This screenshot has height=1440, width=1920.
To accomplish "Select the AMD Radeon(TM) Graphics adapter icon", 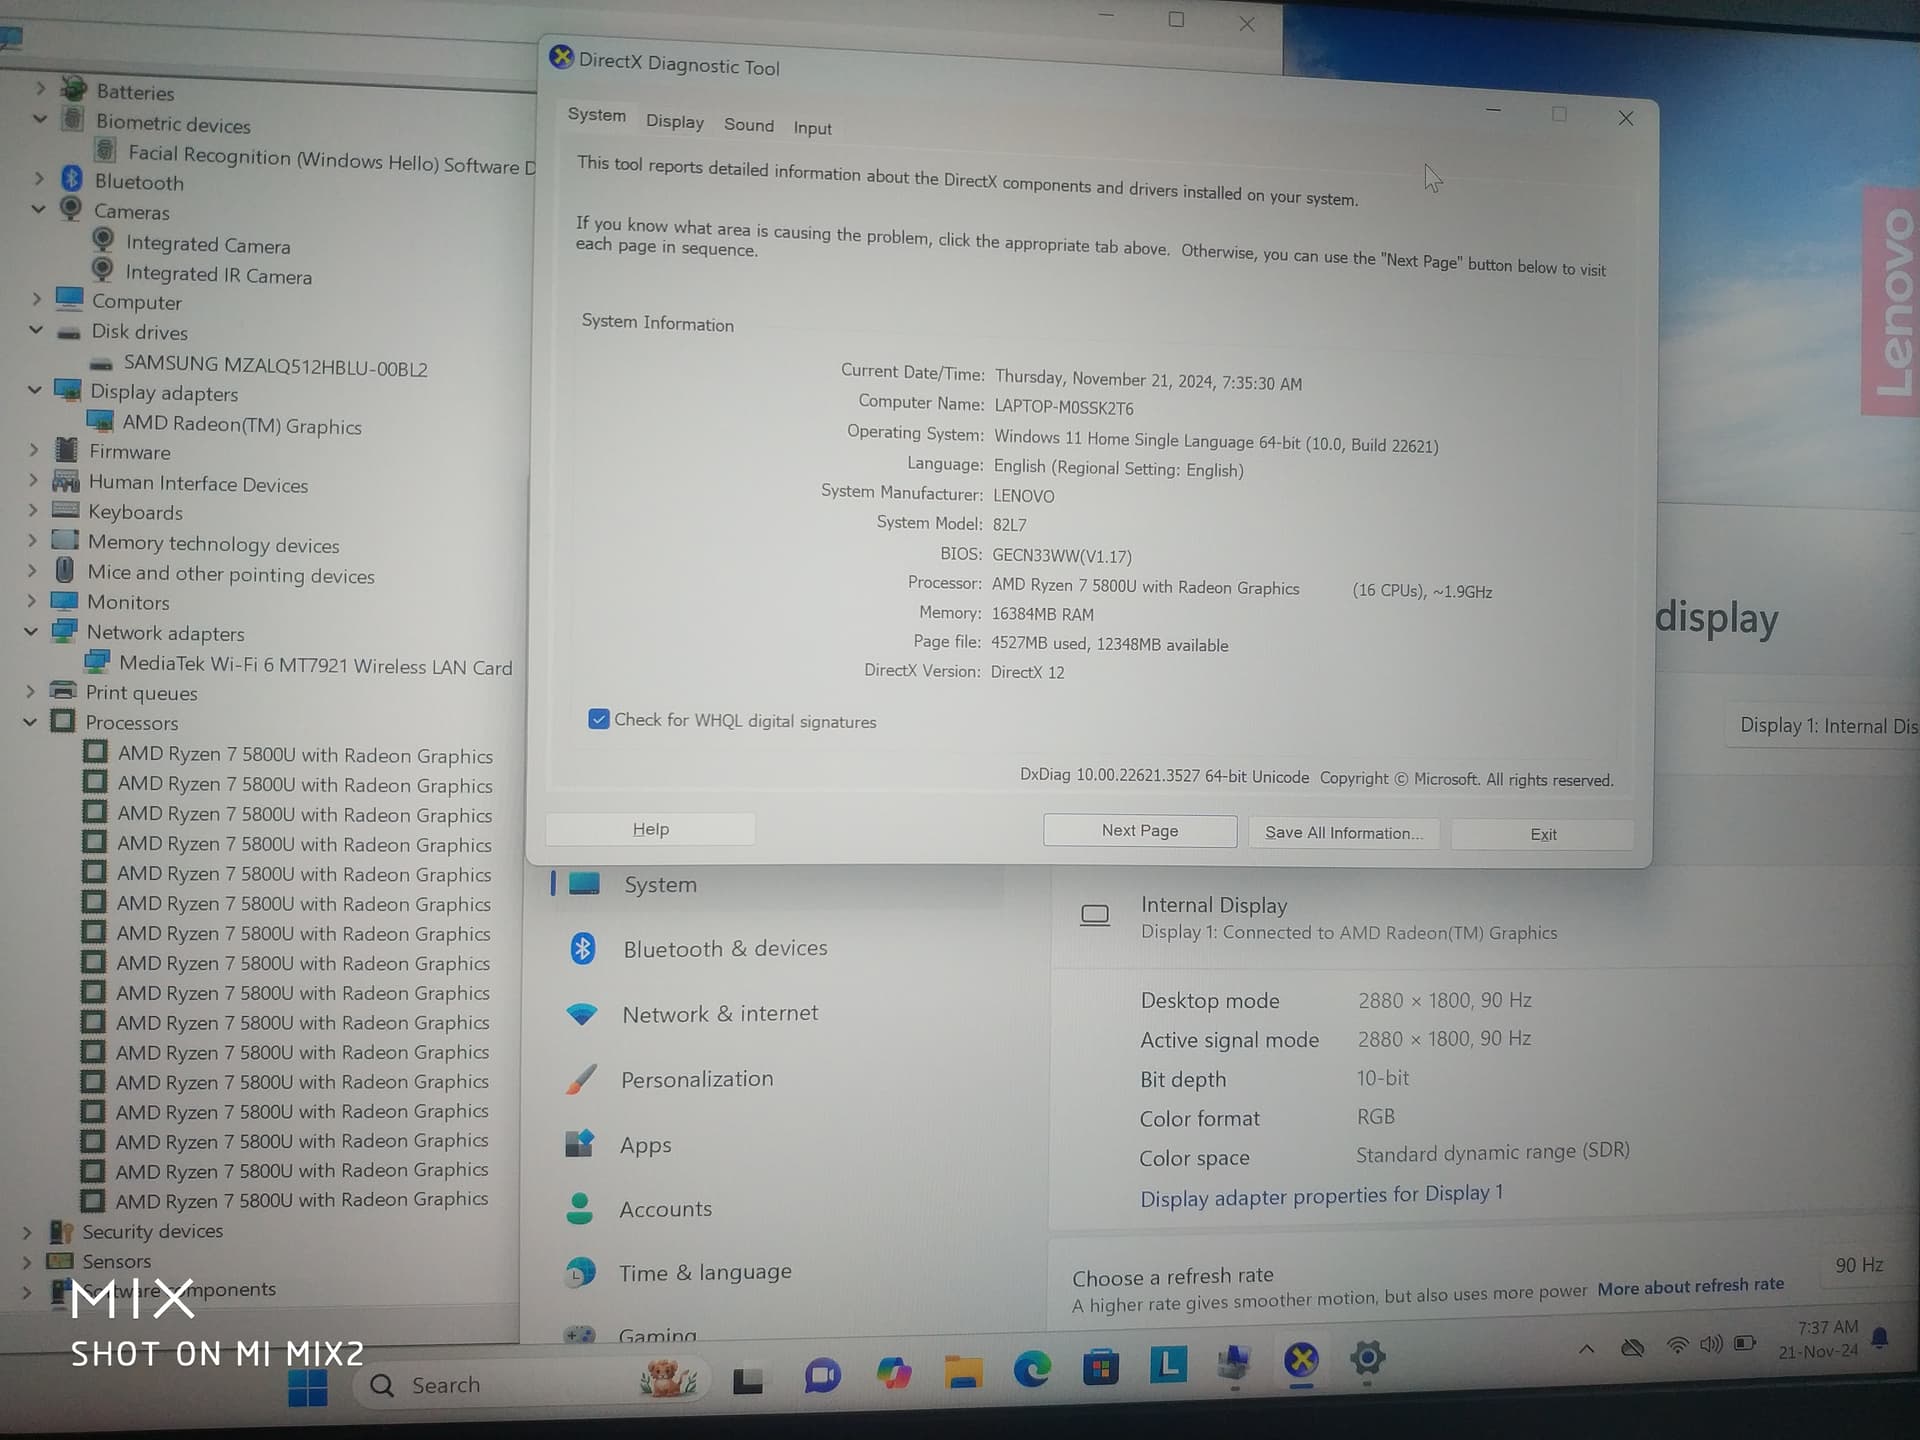I will (99, 421).
